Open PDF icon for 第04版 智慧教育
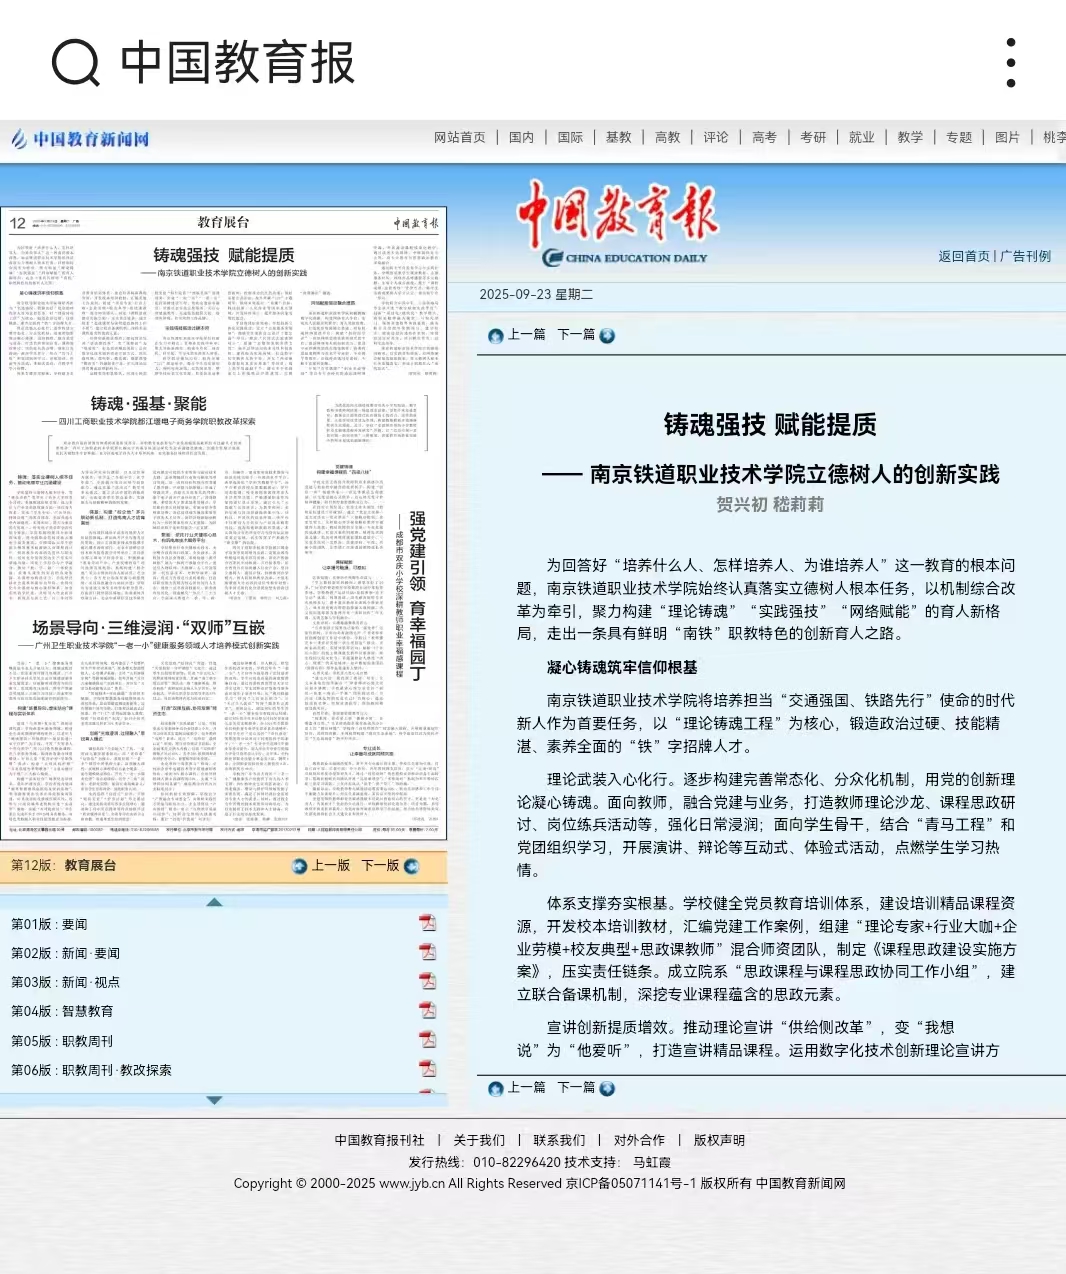Screen dimensions: 1066x1274 [428, 1010]
